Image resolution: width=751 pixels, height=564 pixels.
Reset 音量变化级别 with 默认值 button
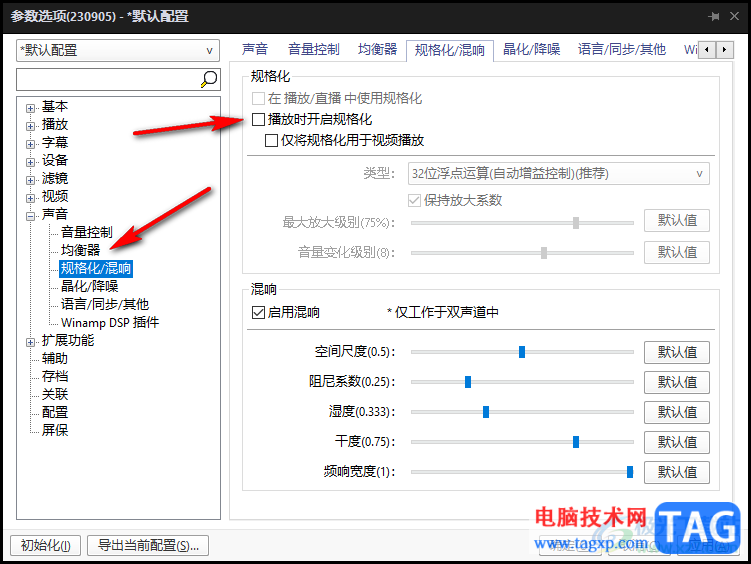[x=677, y=252]
